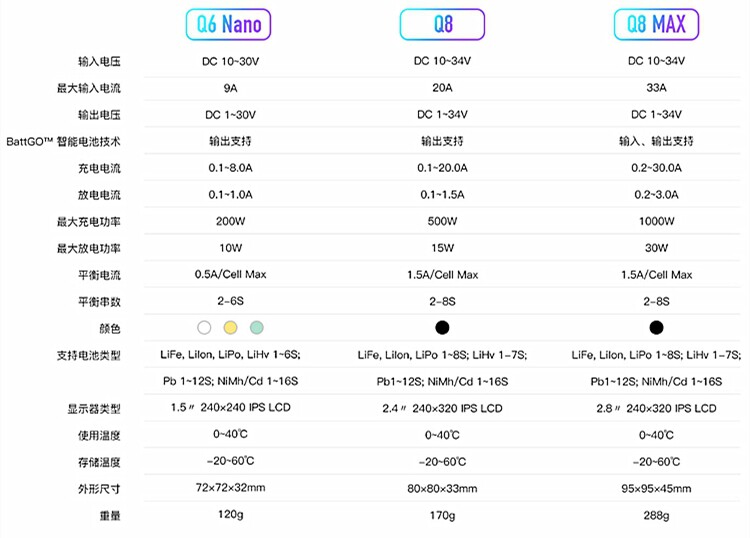Click the Q8 MAX 1000W charge power value
750x538 pixels.
pyautogui.click(x=656, y=221)
